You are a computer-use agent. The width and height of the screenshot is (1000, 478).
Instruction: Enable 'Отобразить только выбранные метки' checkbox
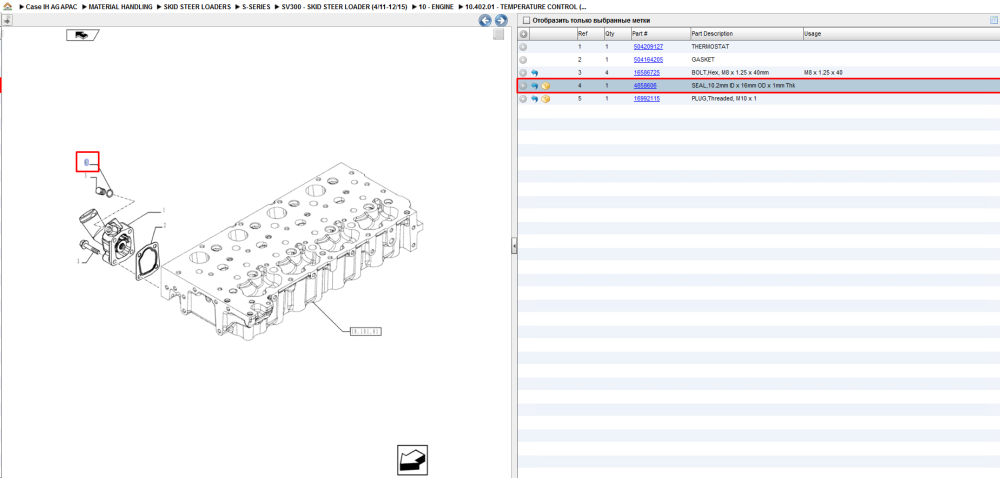[x=526, y=20]
